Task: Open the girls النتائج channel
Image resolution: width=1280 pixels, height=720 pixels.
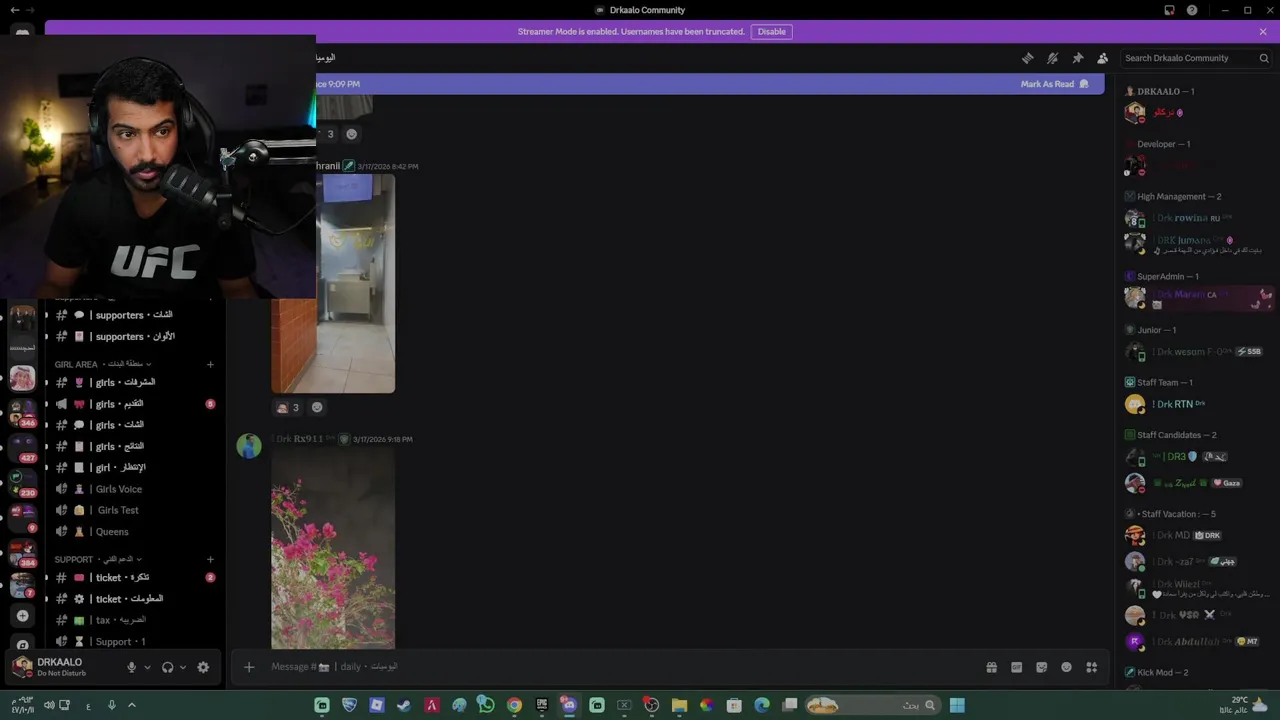Action: (x=133, y=446)
